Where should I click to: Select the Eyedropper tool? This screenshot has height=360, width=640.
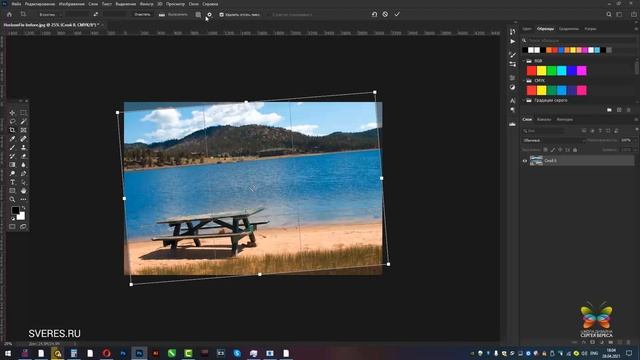(x=12, y=139)
